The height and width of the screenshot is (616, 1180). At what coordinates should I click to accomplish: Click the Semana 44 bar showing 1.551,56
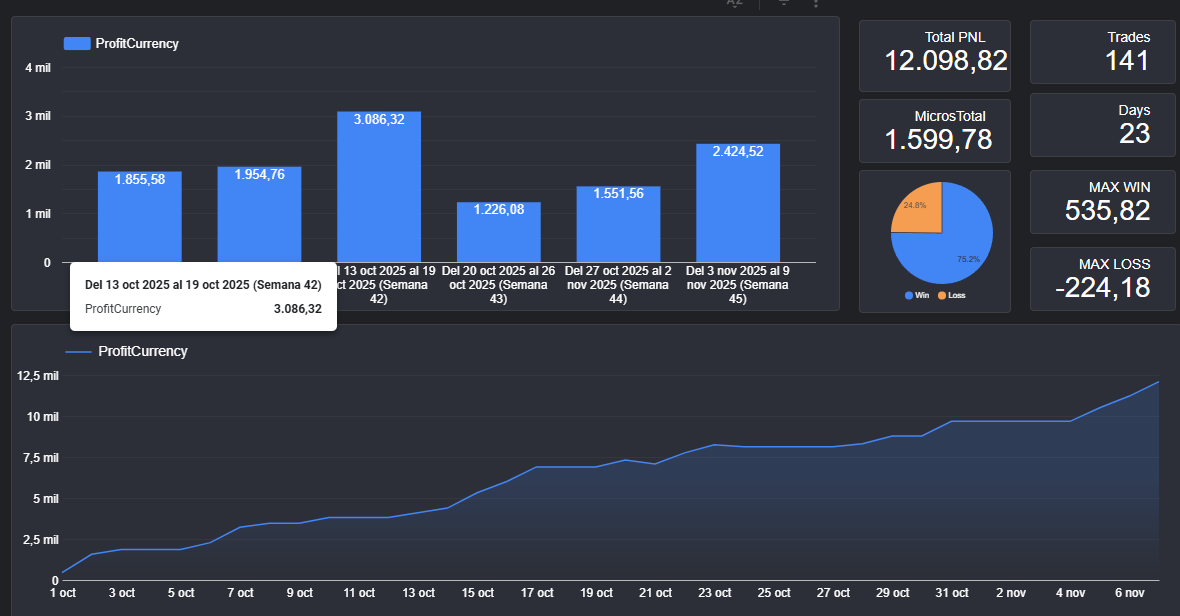[618, 225]
